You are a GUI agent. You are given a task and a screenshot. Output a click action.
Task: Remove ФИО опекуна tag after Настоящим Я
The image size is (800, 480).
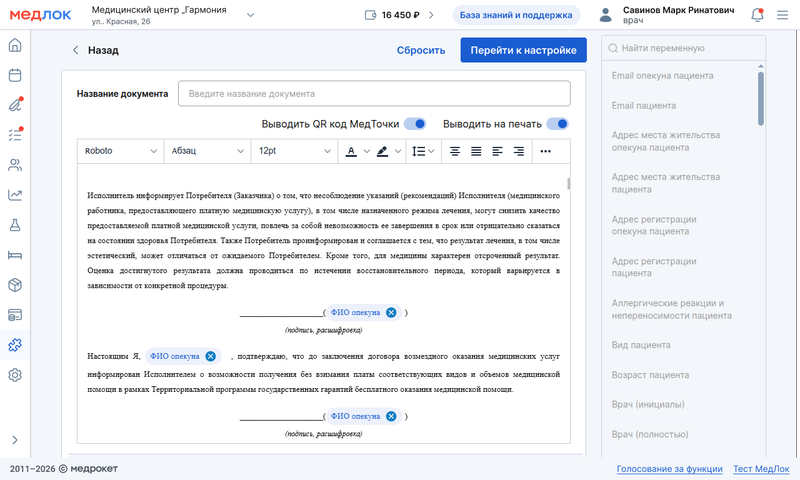(x=210, y=356)
